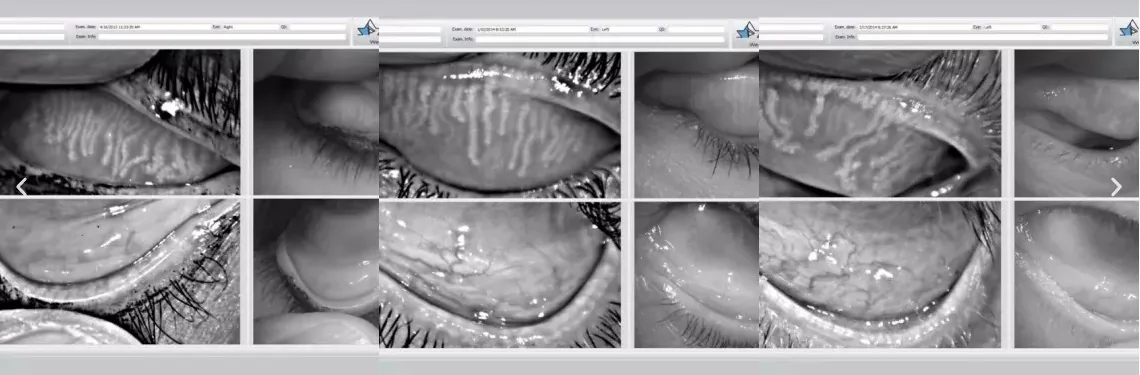
Task: Click the QS field in the 1/17/2014 exam header
Action: (1080, 27)
